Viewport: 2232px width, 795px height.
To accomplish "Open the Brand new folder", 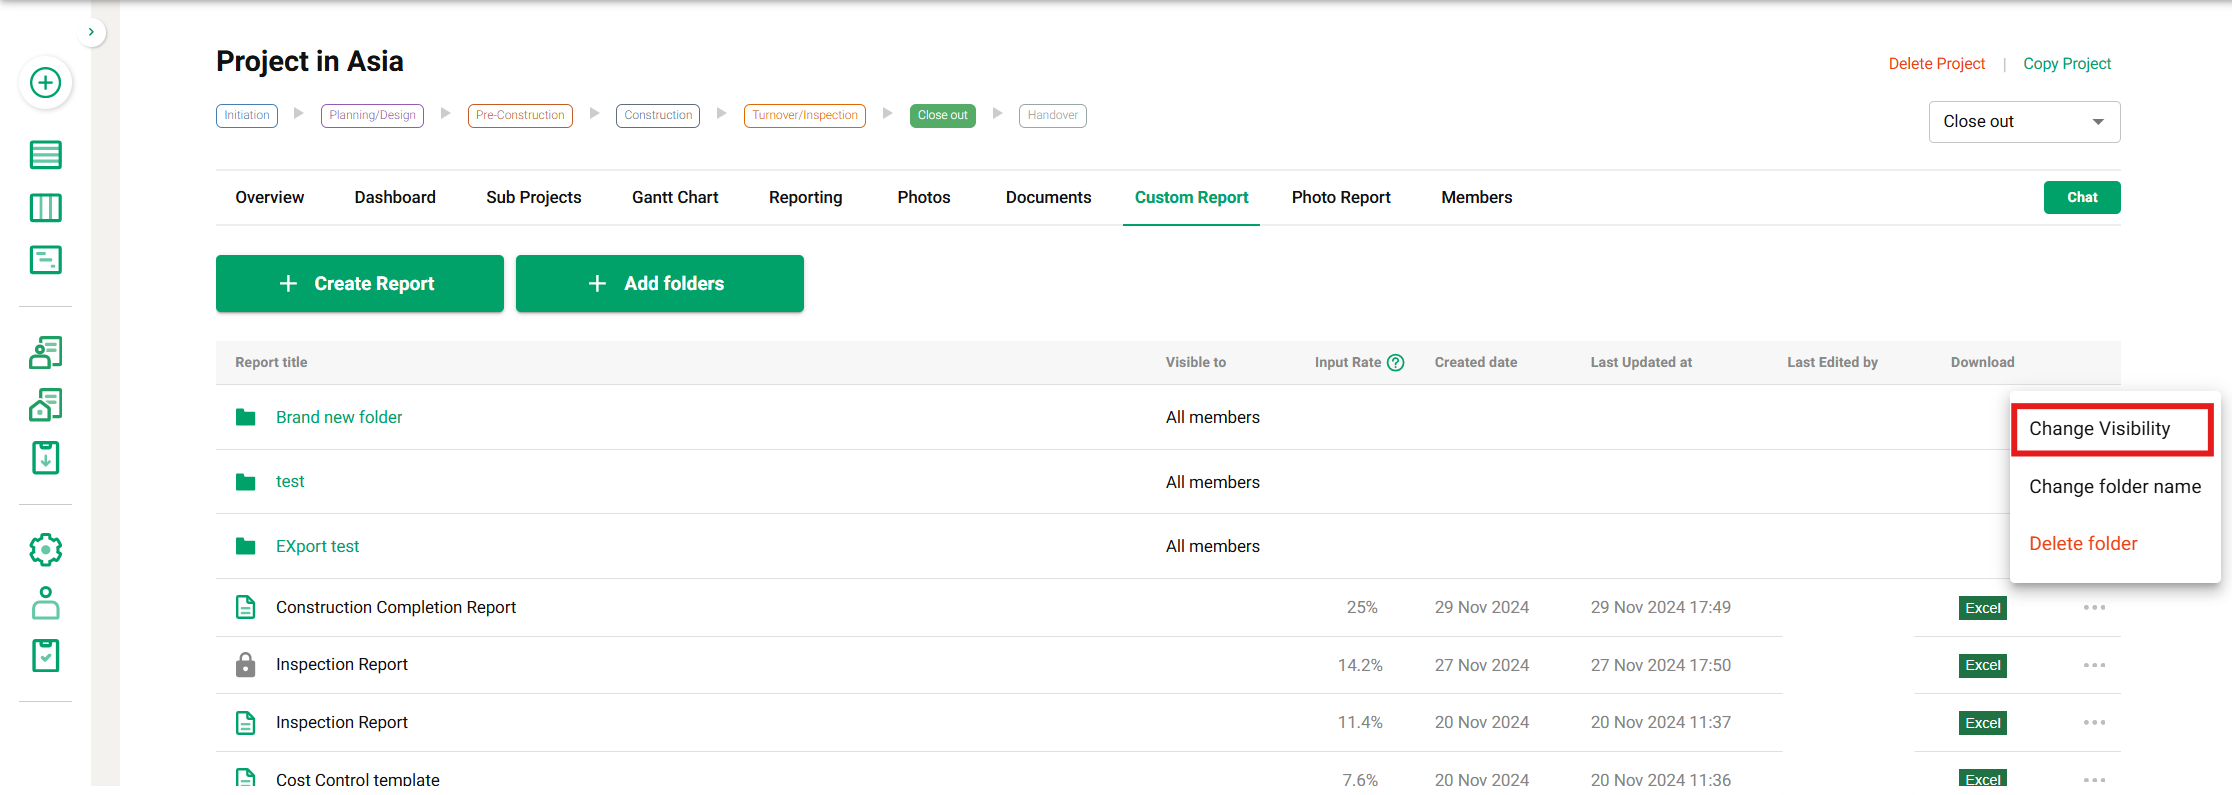I will coord(339,418).
